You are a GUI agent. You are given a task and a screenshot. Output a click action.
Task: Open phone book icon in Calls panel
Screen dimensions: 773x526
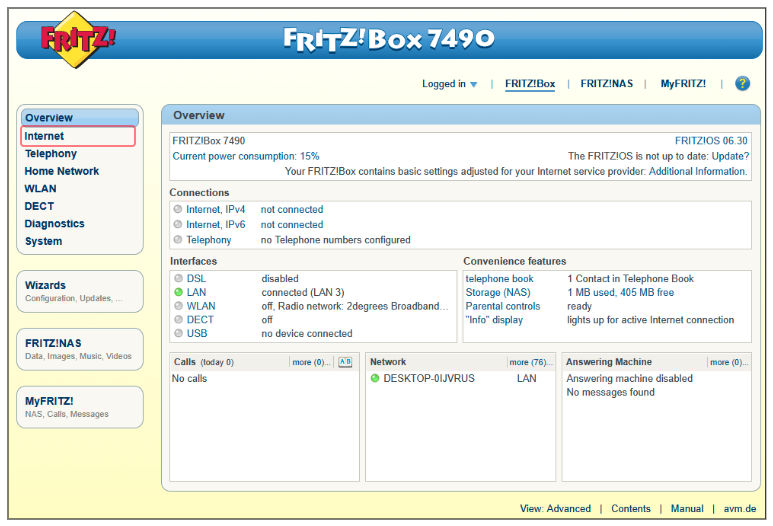click(x=345, y=362)
